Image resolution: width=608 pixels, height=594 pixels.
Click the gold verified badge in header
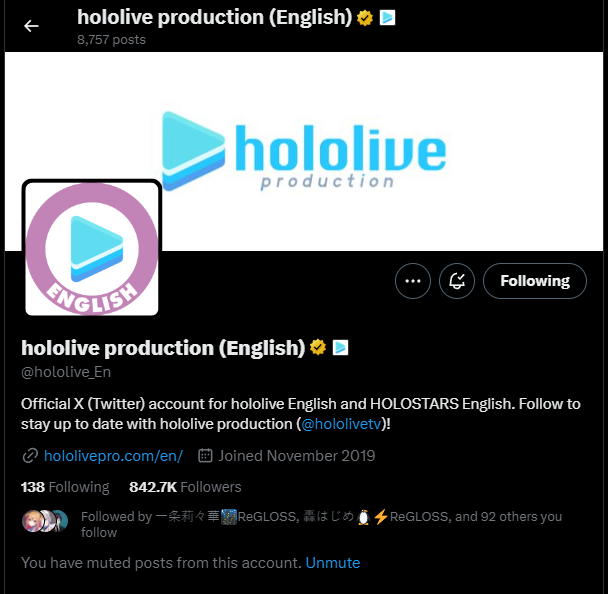coord(365,18)
